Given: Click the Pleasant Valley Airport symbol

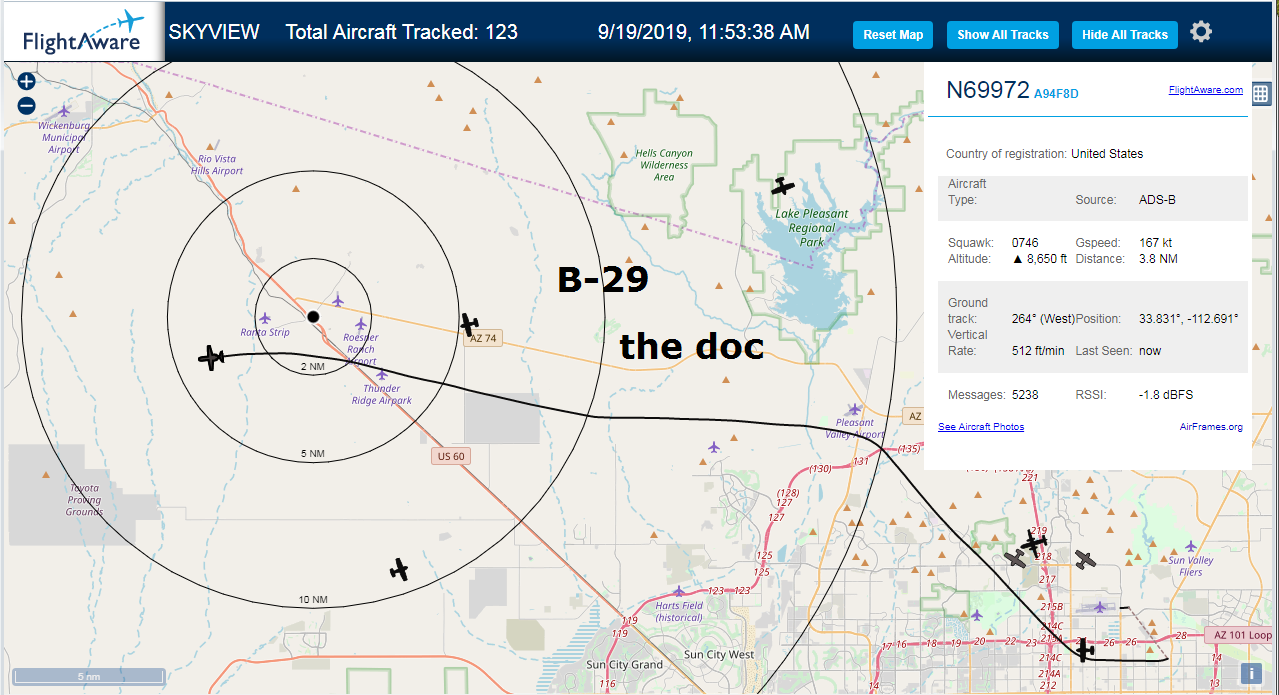Looking at the screenshot, I should point(853,409).
